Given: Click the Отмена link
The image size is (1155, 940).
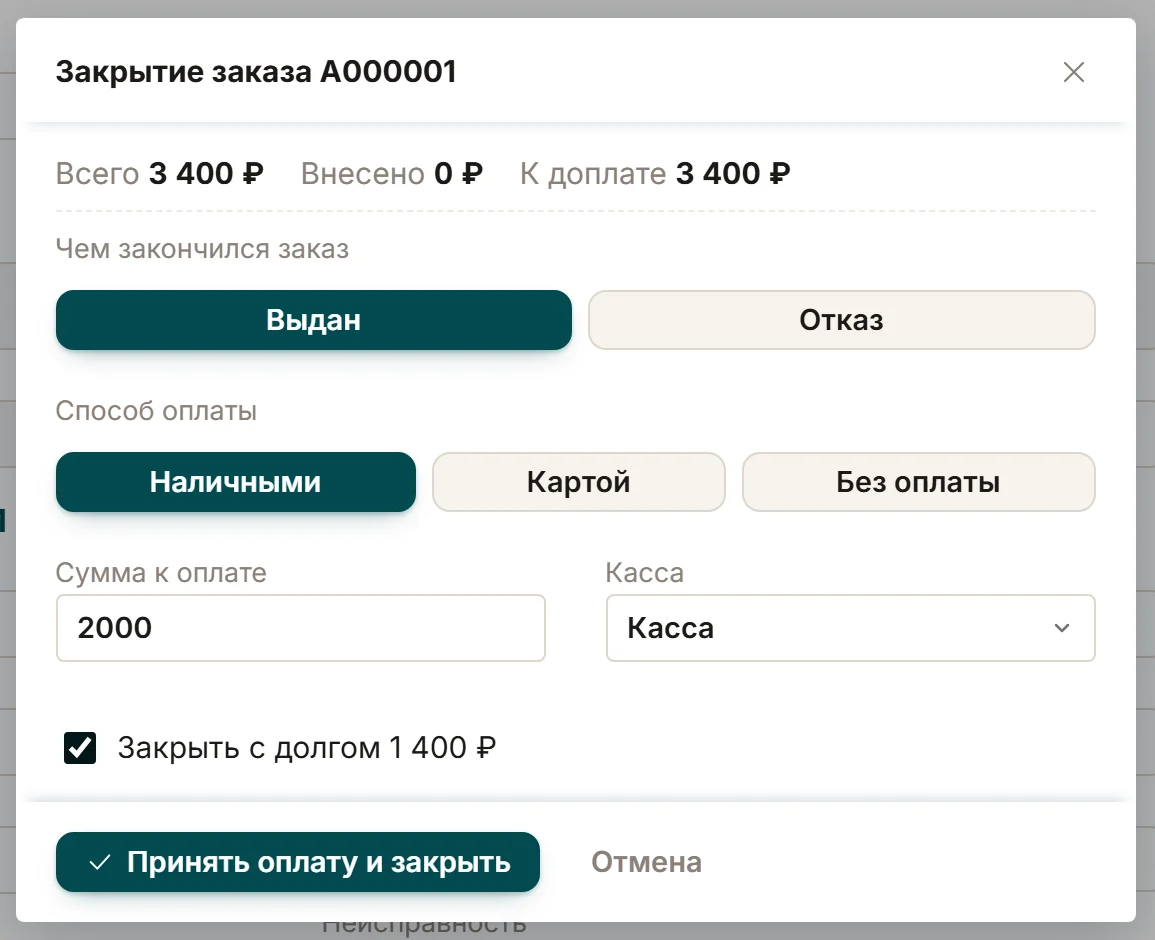Looking at the screenshot, I should [x=646, y=862].
